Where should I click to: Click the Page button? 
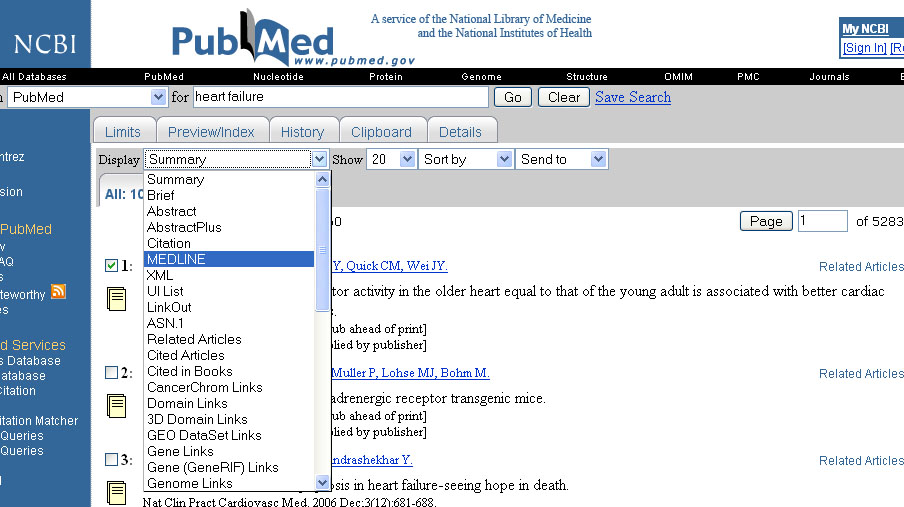pos(766,221)
